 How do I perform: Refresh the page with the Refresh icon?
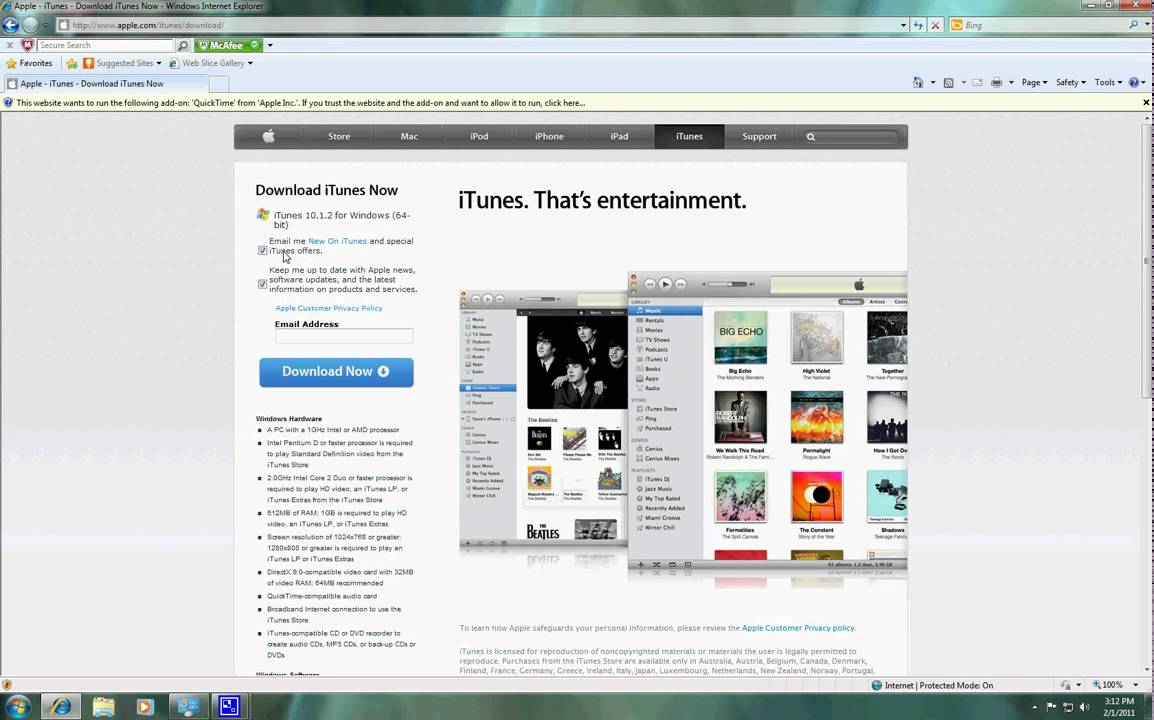tap(918, 25)
